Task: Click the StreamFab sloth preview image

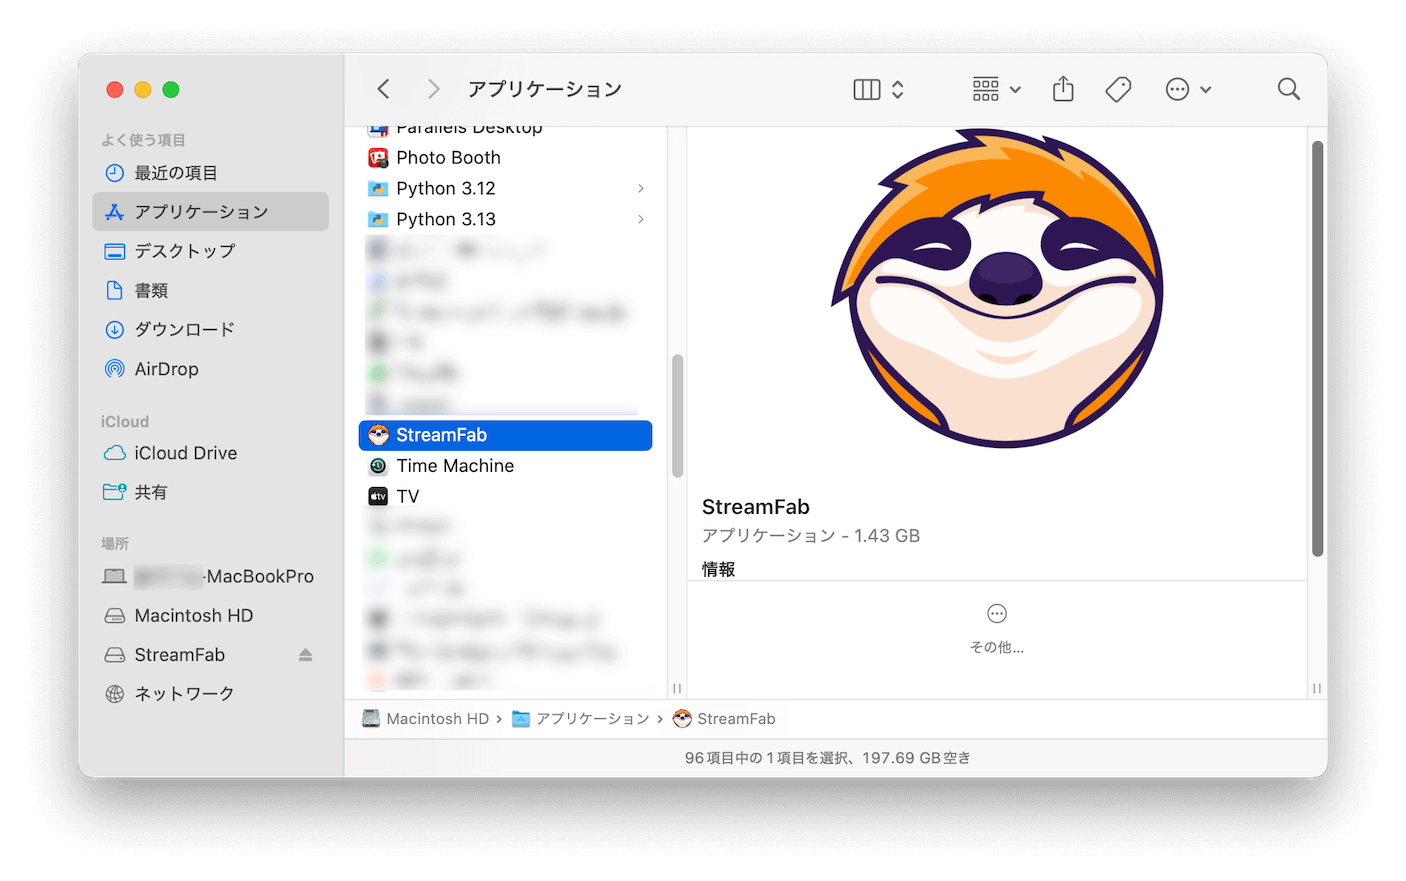Action: 998,288
